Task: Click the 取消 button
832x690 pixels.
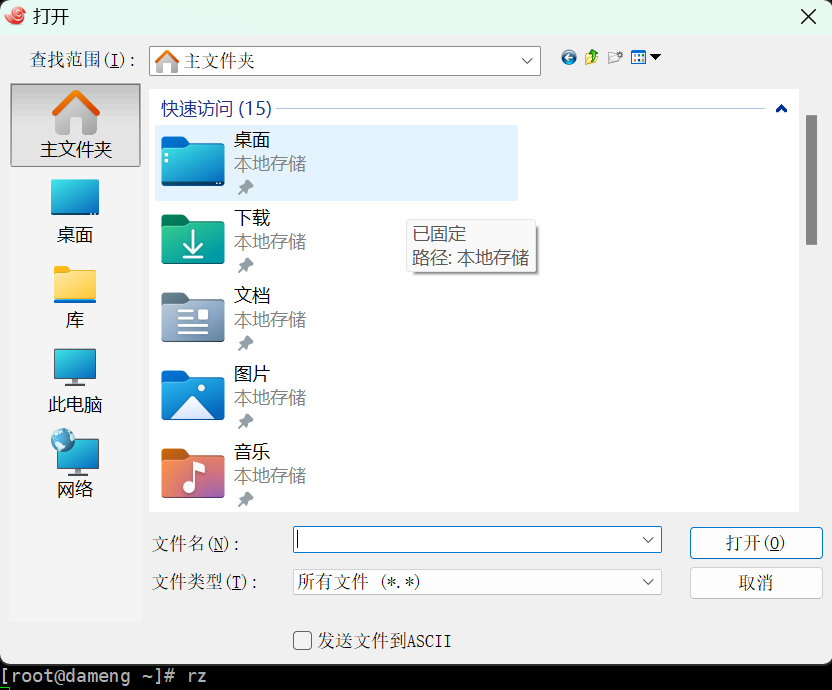Action: pyautogui.click(x=756, y=583)
